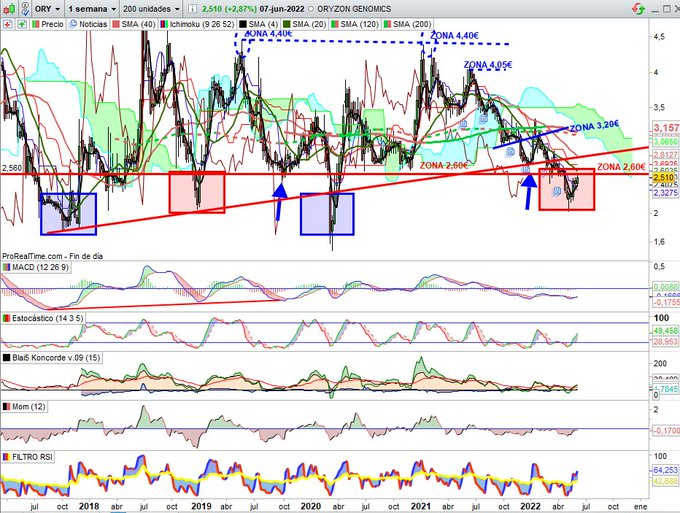Click the -0,1755 MACD value tag
The width and height of the screenshot is (680, 513).
665,302
